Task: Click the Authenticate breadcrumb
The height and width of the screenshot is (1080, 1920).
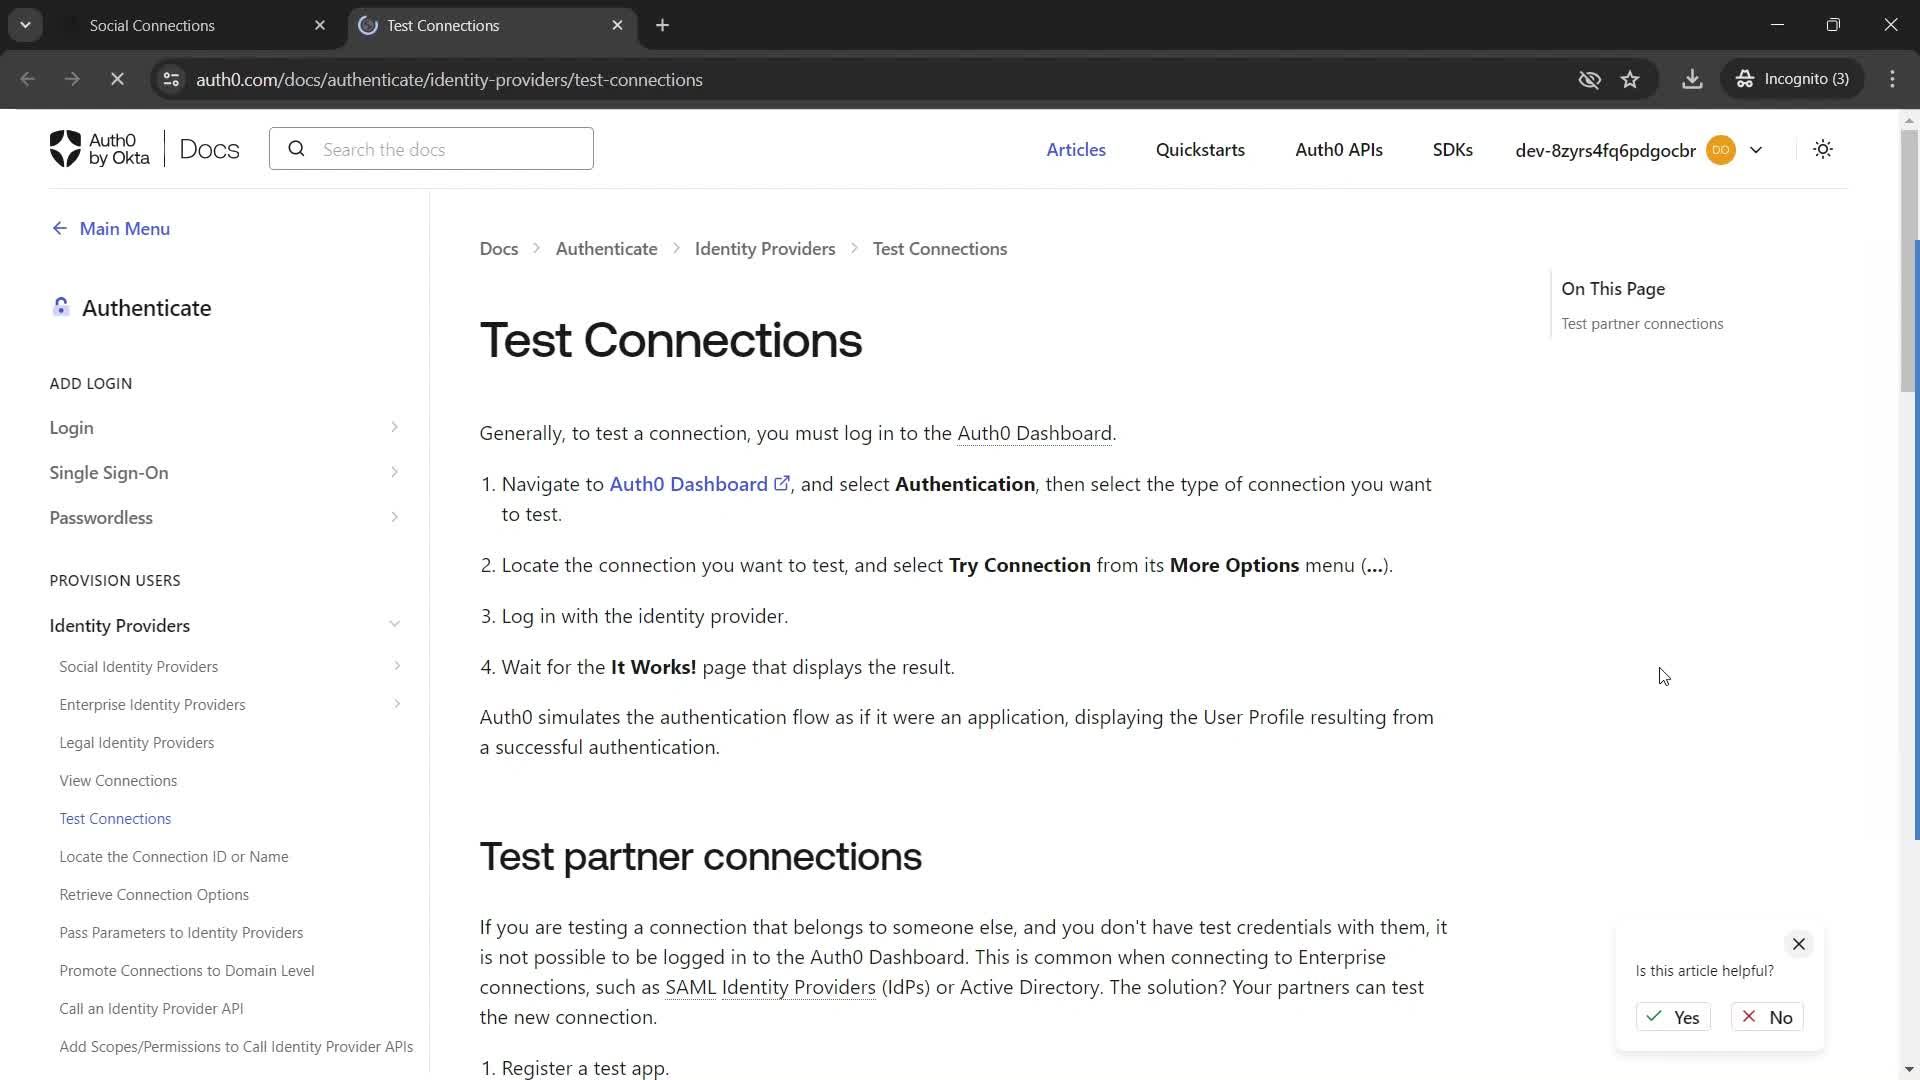Action: (x=607, y=249)
